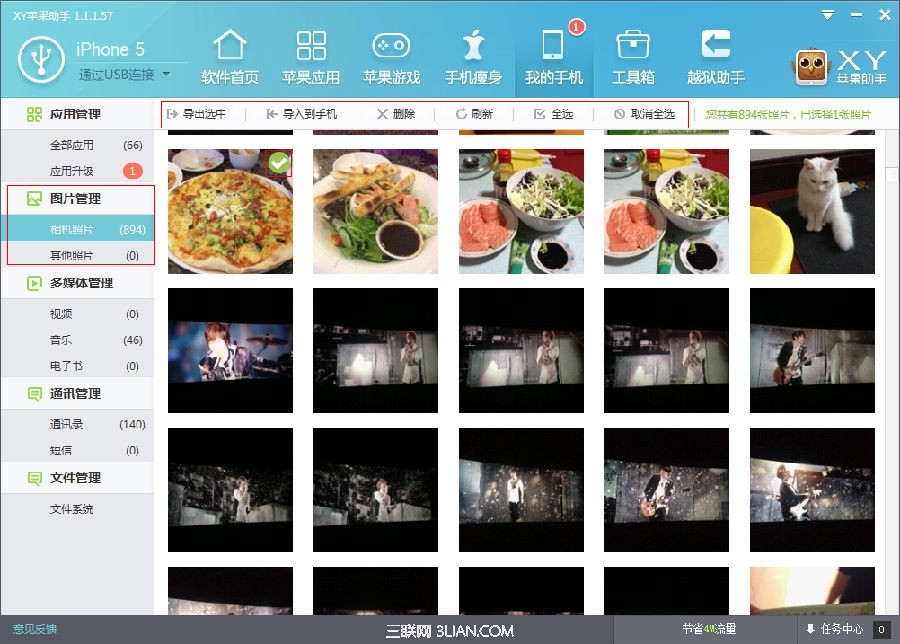
Task: Click the photo list vertical scrollbar
Action: [891, 175]
